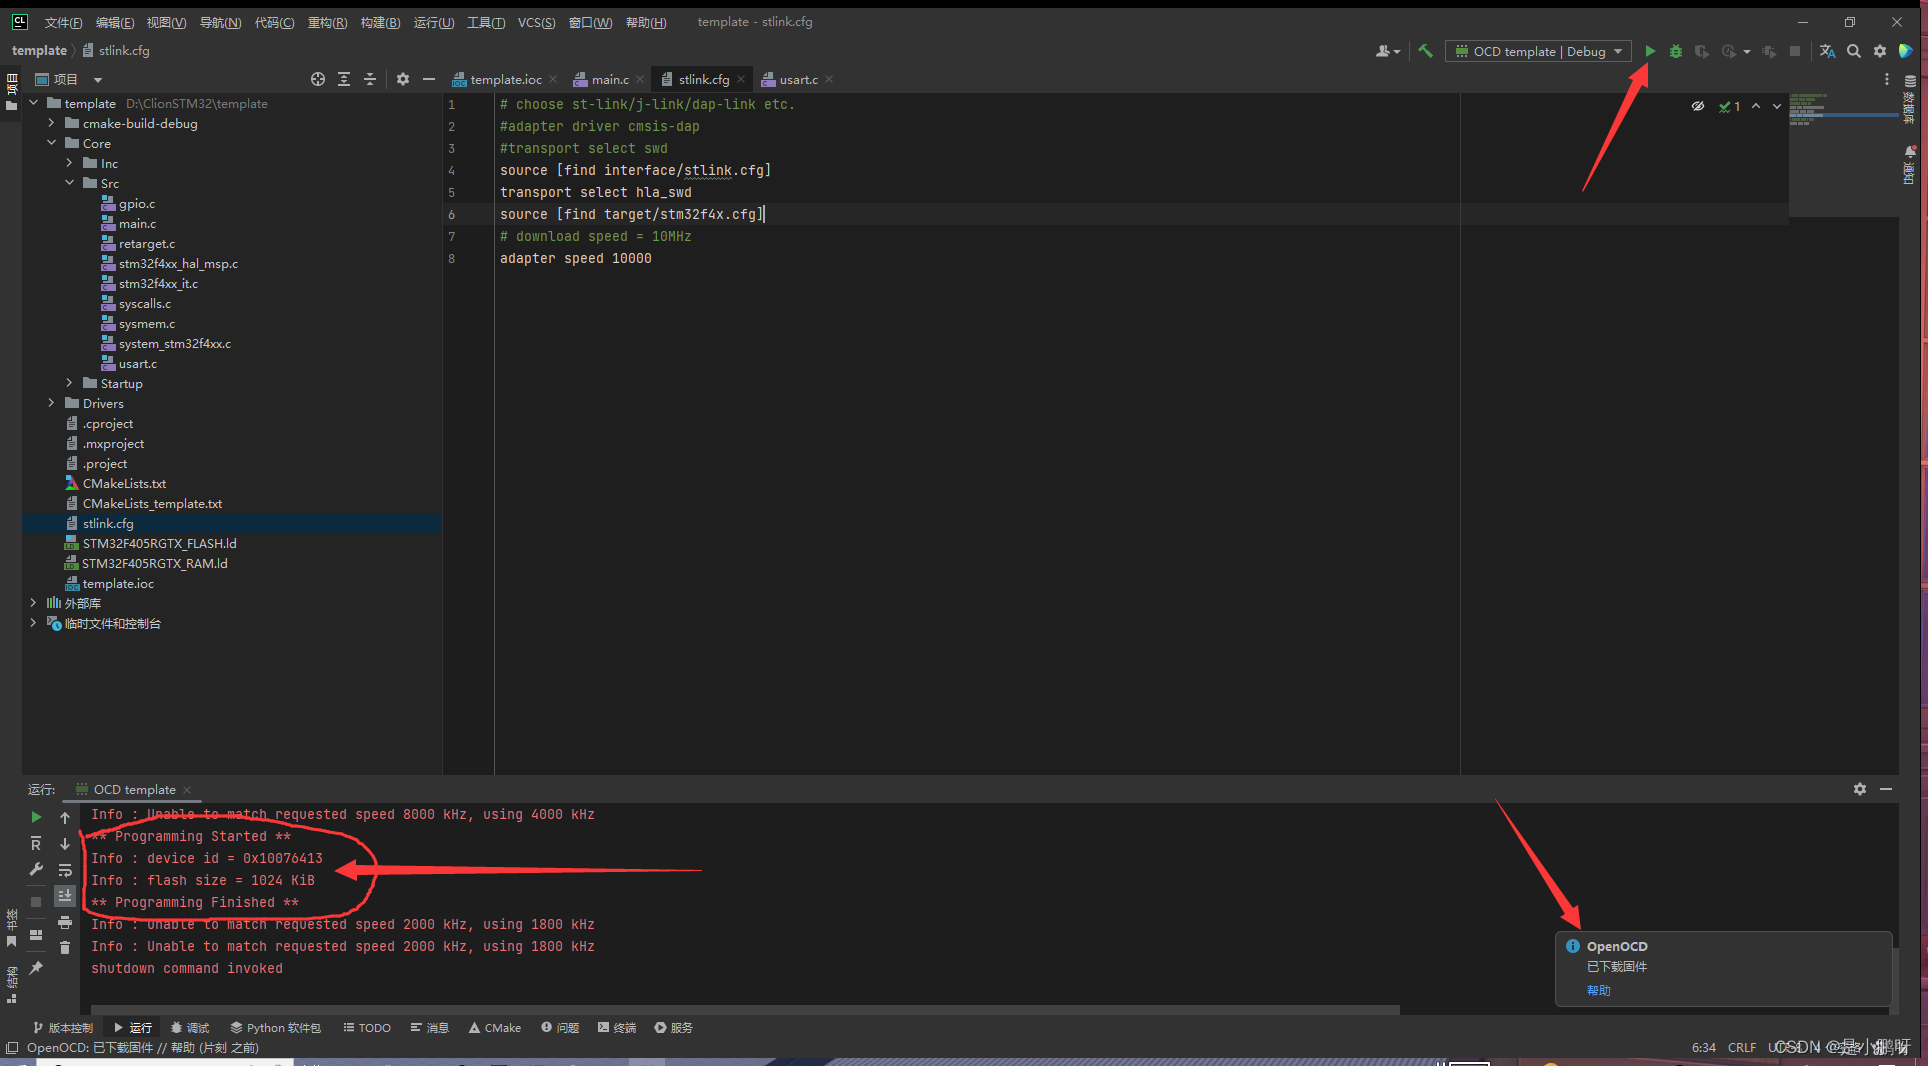Restore layout icon in run panel

[36, 935]
